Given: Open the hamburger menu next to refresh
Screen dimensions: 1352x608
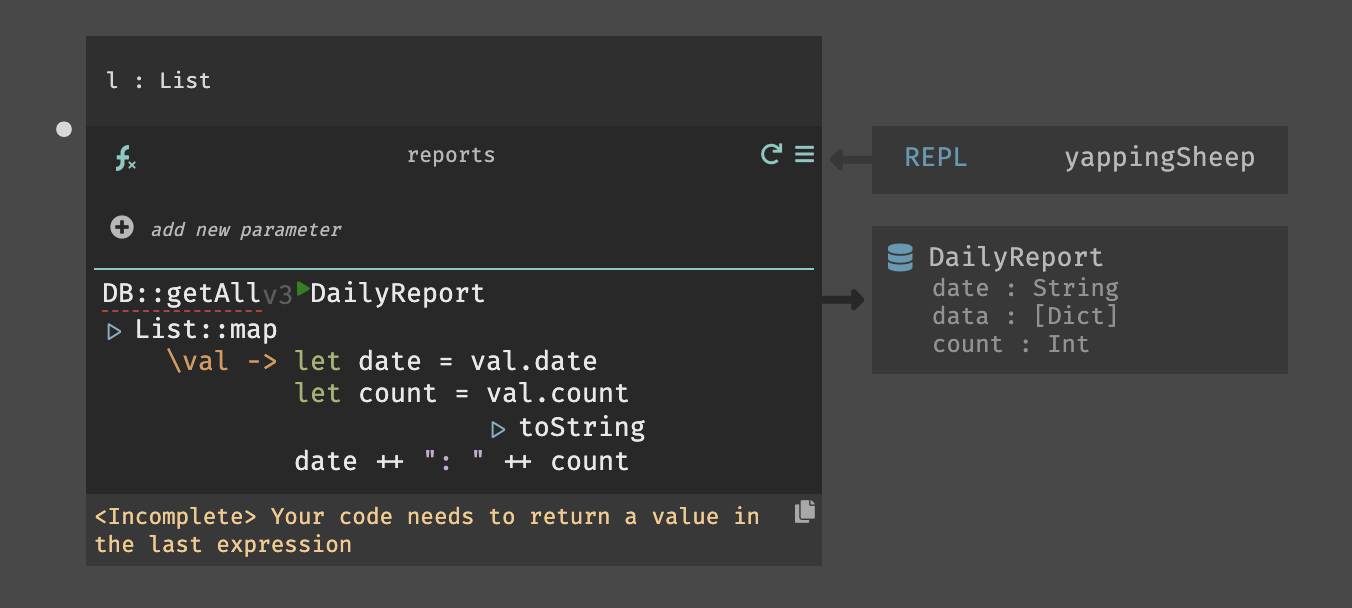Looking at the screenshot, I should pos(804,154).
